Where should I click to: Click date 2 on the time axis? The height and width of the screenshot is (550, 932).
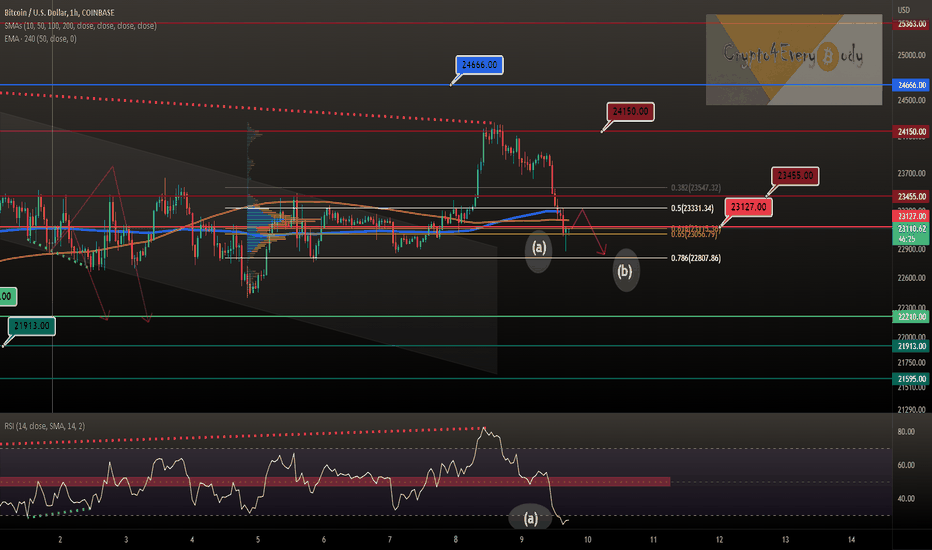click(x=60, y=540)
